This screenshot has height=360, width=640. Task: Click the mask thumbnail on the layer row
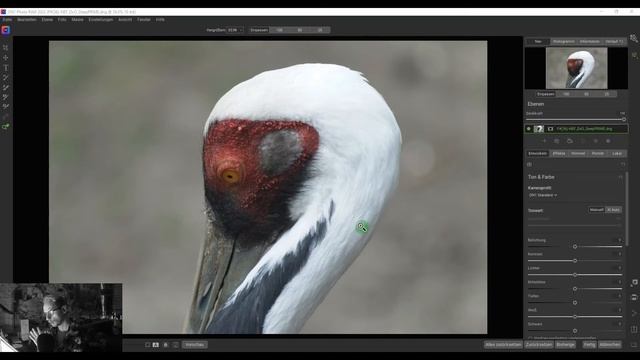[x=539, y=129]
